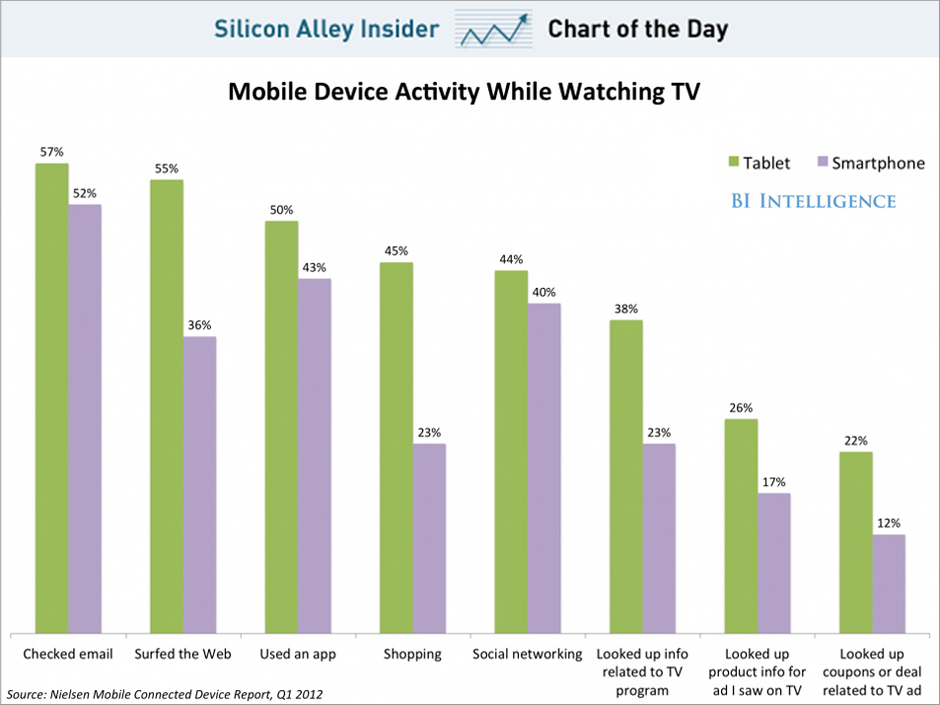Image resolution: width=940 pixels, height=705 pixels.
Task: Click the Social networking axis label
Action: 528,654
